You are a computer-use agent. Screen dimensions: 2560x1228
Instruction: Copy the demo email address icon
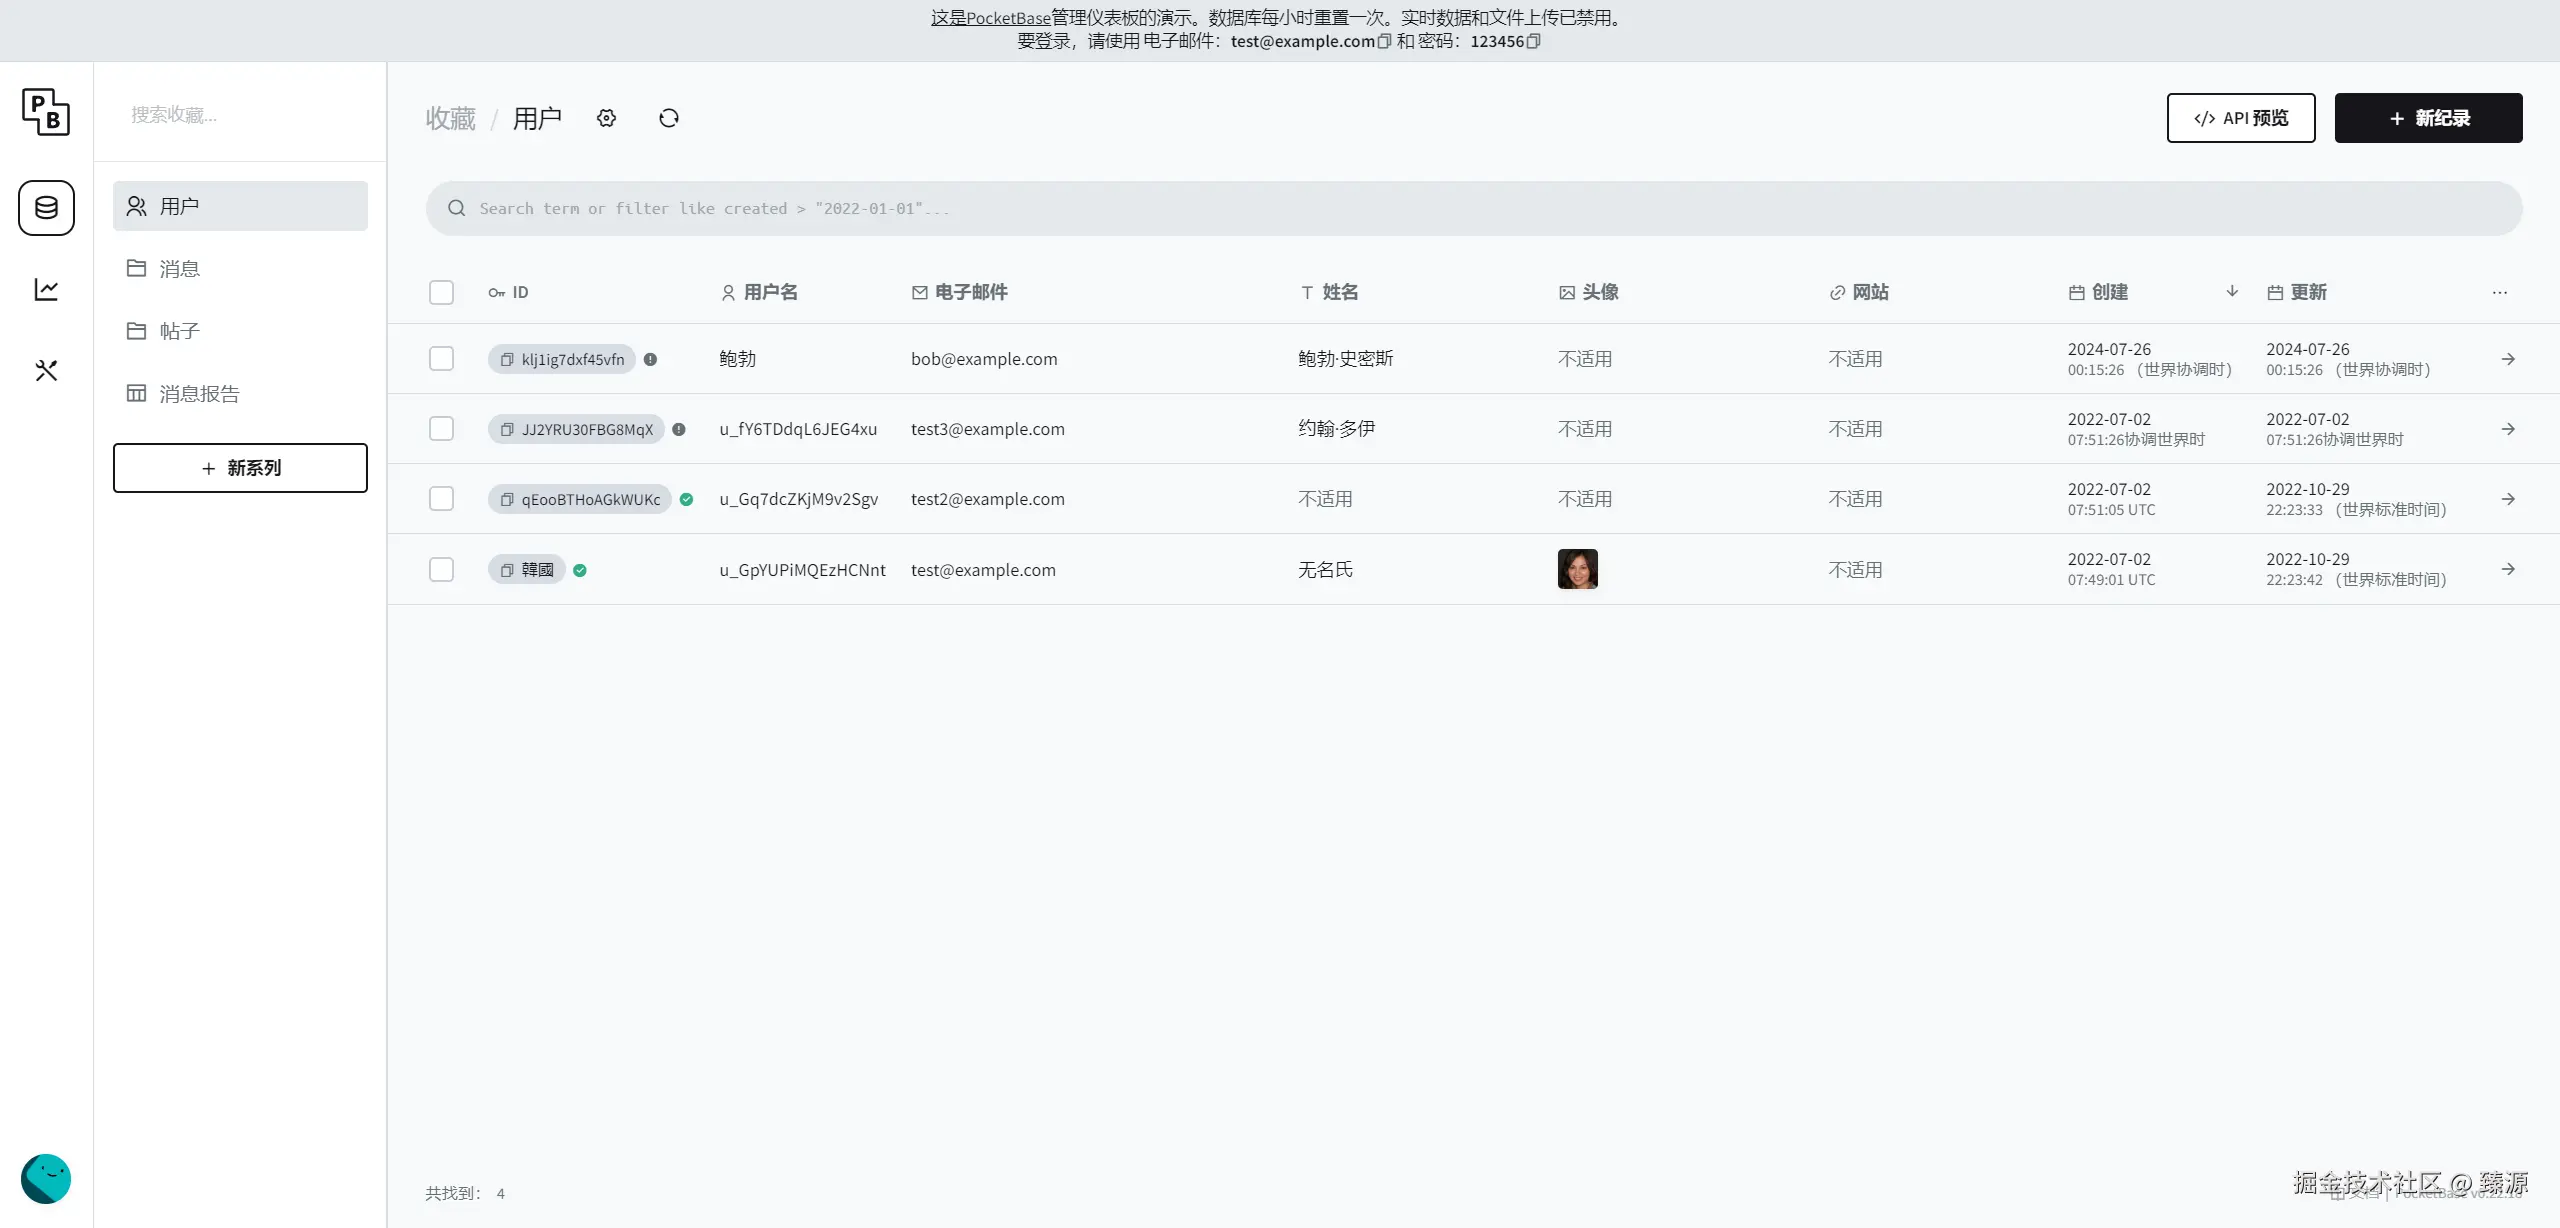click(1384, 41)
